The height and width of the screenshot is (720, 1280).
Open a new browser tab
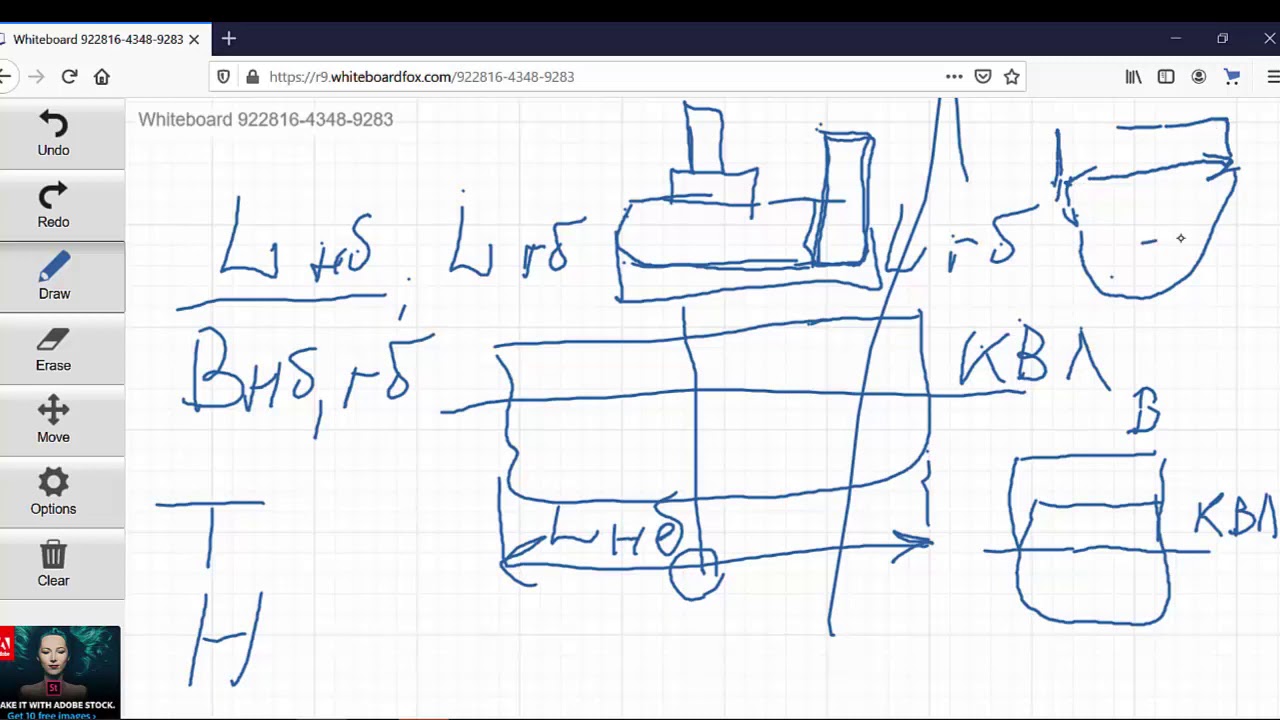pos(229,38)
